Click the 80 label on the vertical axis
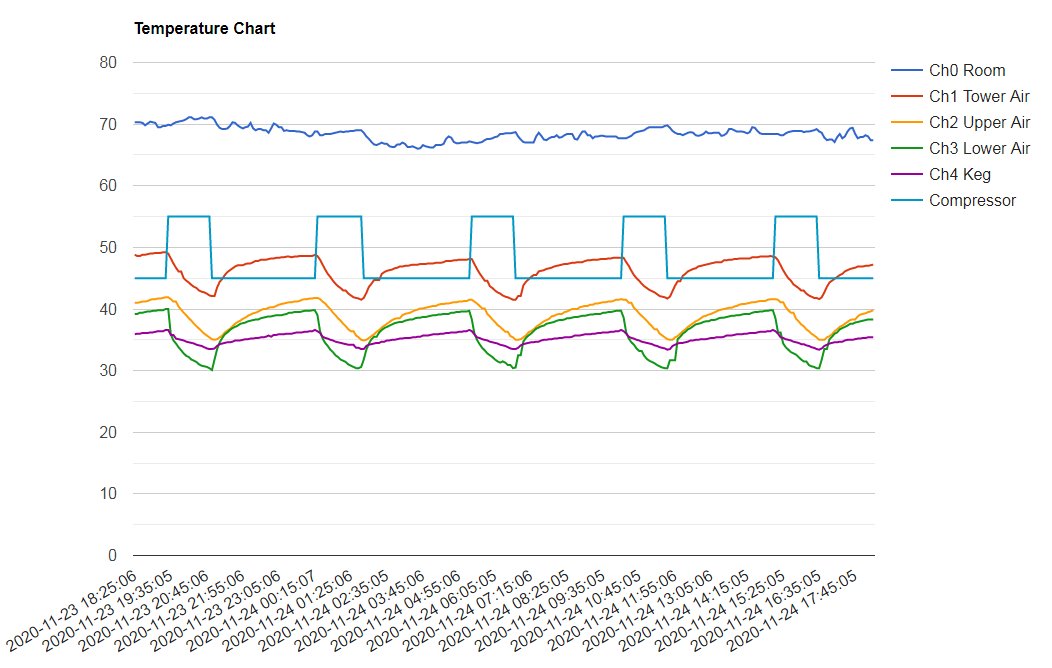The image size is (1052, 668). (x=108, y=63)
